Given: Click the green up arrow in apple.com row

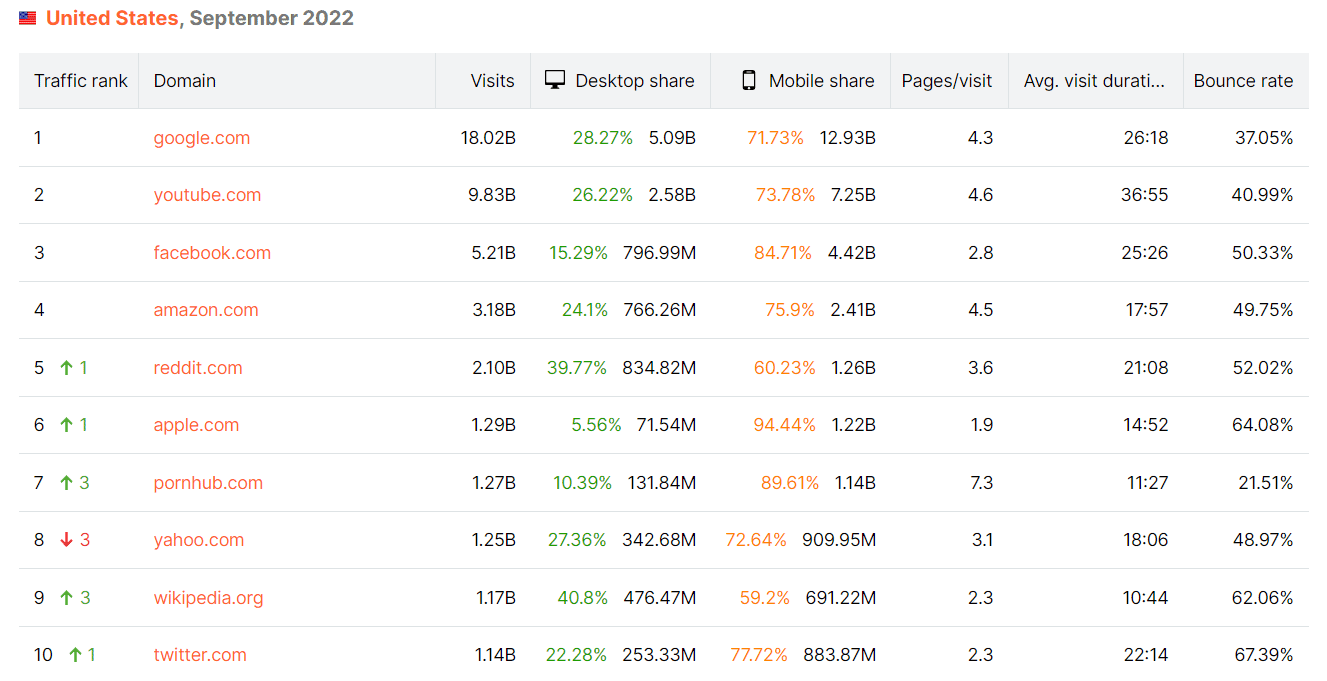Looking at the screenshot, I should 66,425.
